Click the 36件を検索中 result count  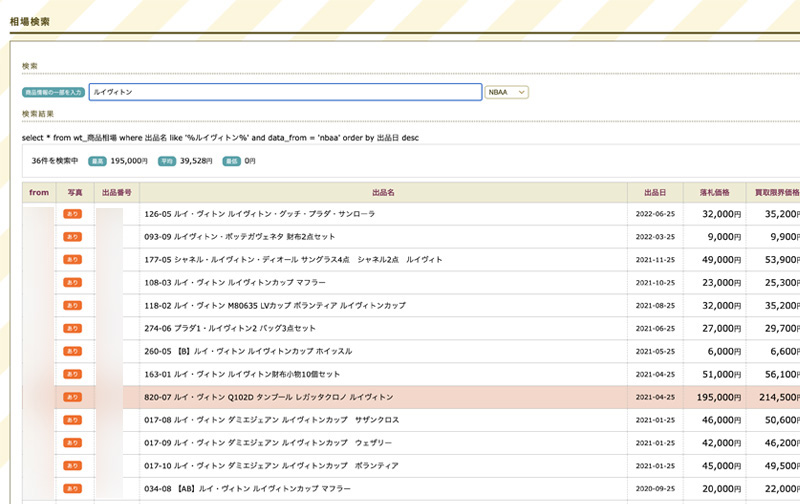pyautogui.click(x=55, y=161)
